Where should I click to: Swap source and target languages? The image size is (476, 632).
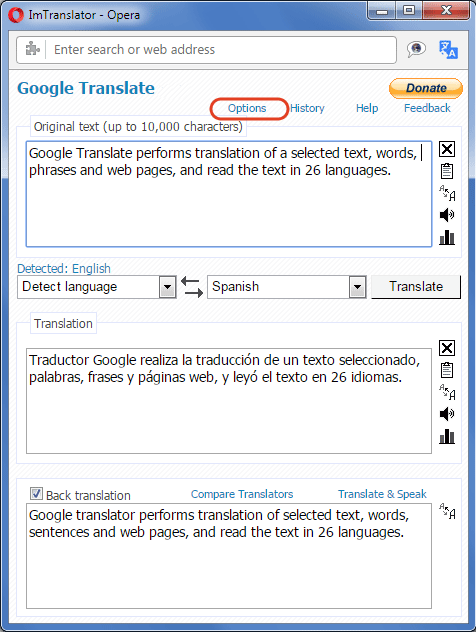[x=192, y=287]
